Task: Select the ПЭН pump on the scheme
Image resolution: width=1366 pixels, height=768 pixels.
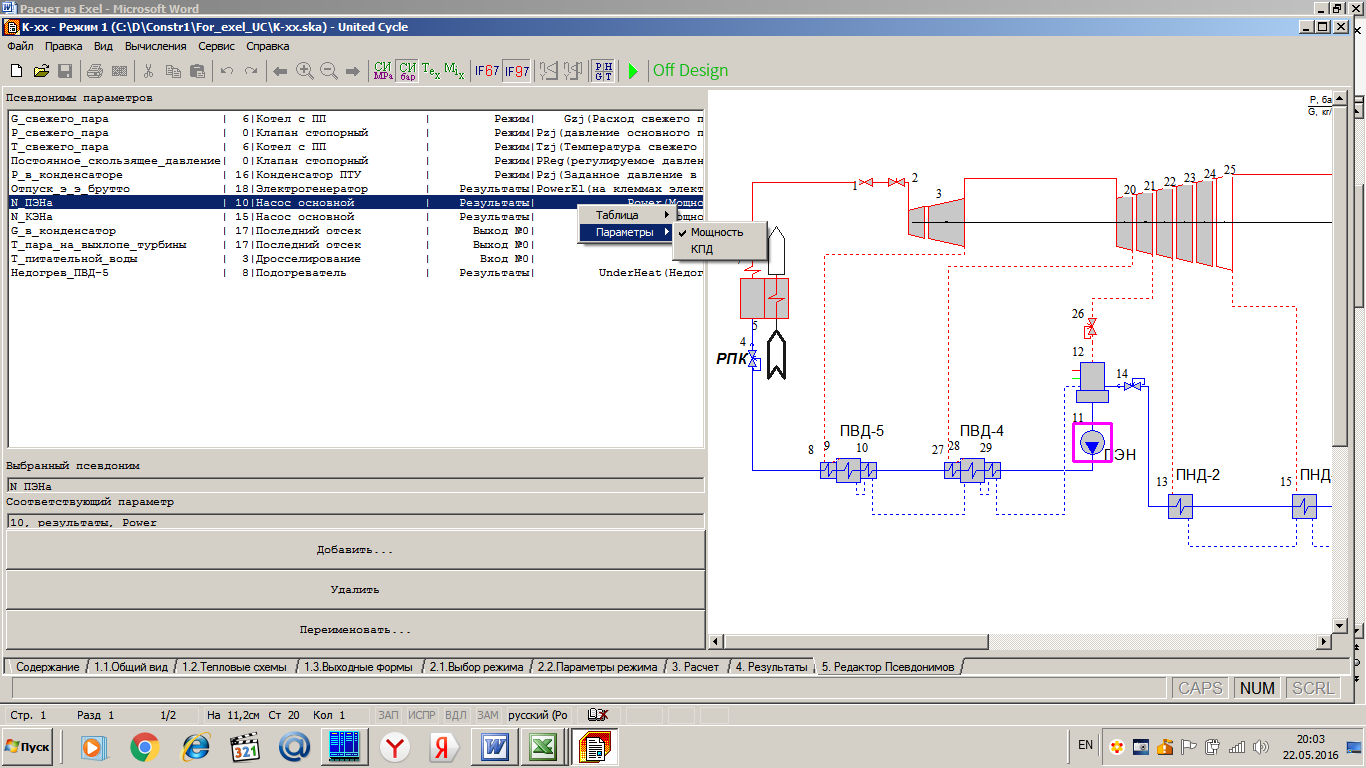Action: (x=1092, y=442)
